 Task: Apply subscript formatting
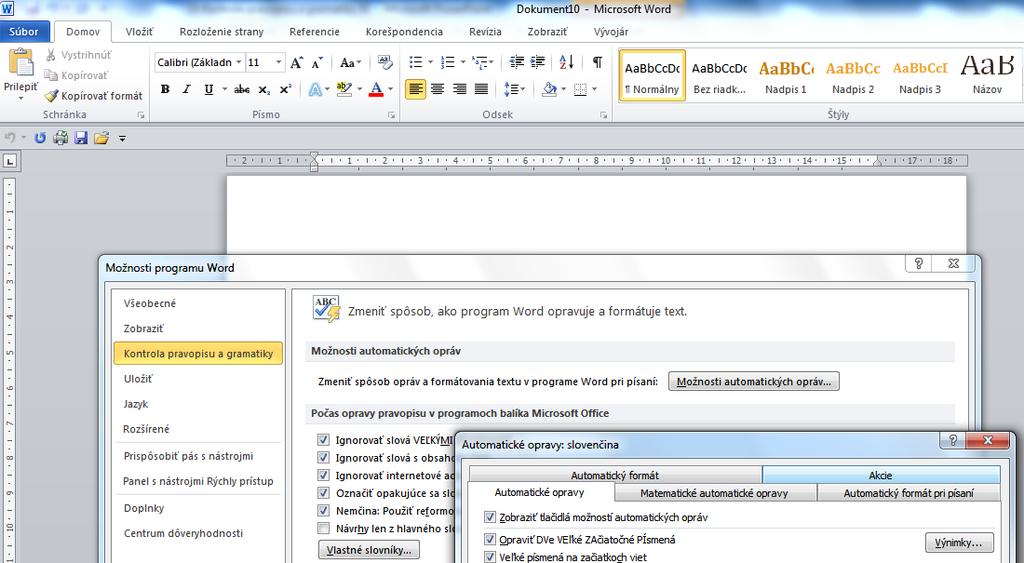click(x=264, y=89)
